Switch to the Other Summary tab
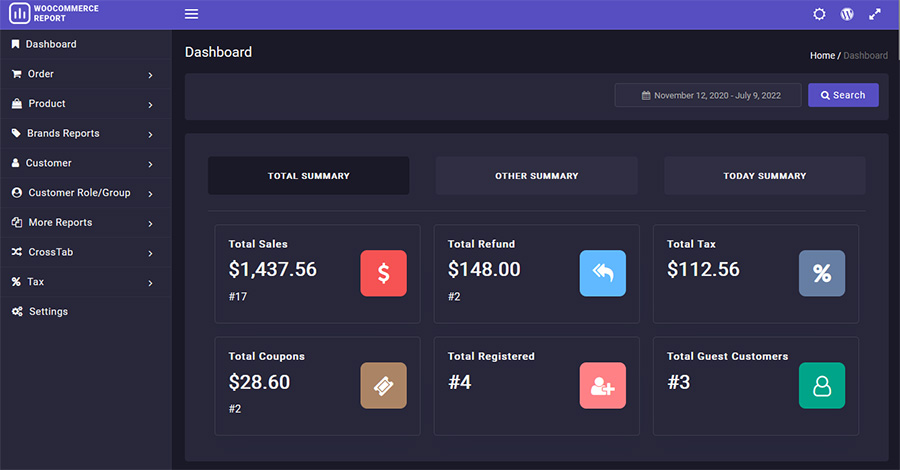Image resolution: width=900 pixels, height=470 pixels. (x=537, y=176)
